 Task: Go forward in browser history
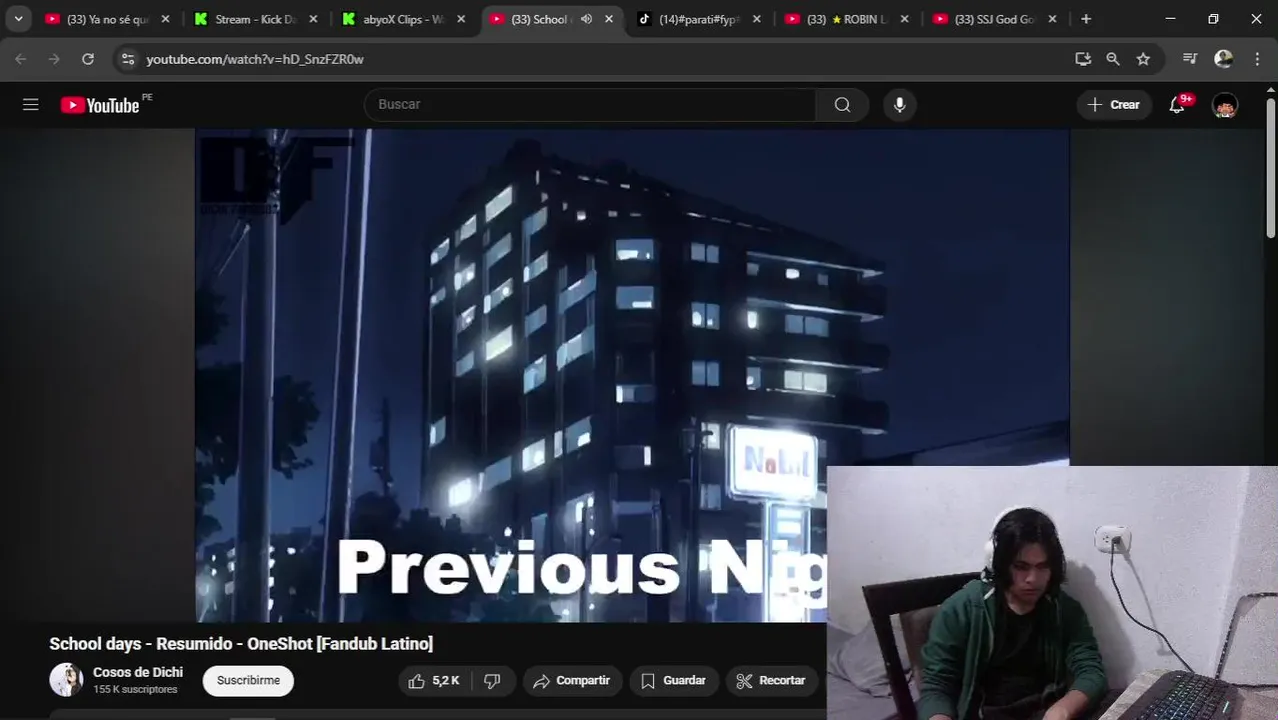[x=54, y=59]
